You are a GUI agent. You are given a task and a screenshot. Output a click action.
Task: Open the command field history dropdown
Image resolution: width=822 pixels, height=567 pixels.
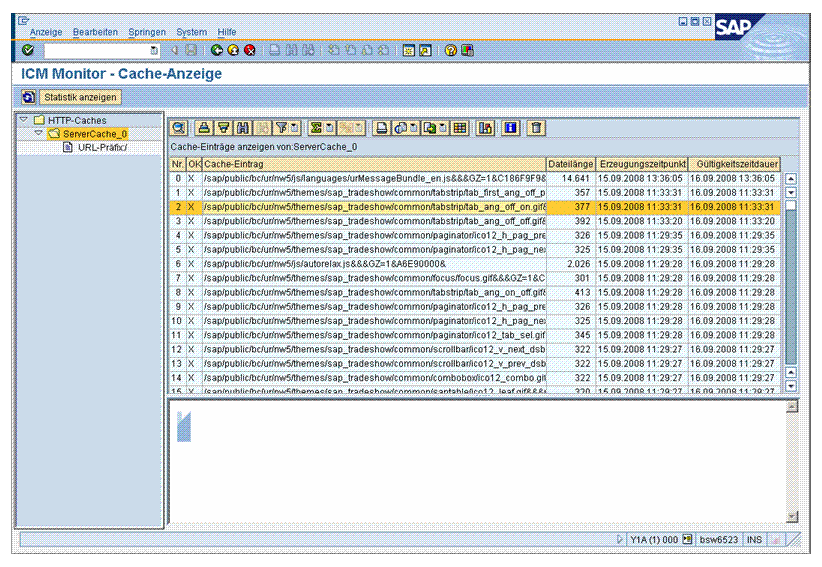click(154, 50)
